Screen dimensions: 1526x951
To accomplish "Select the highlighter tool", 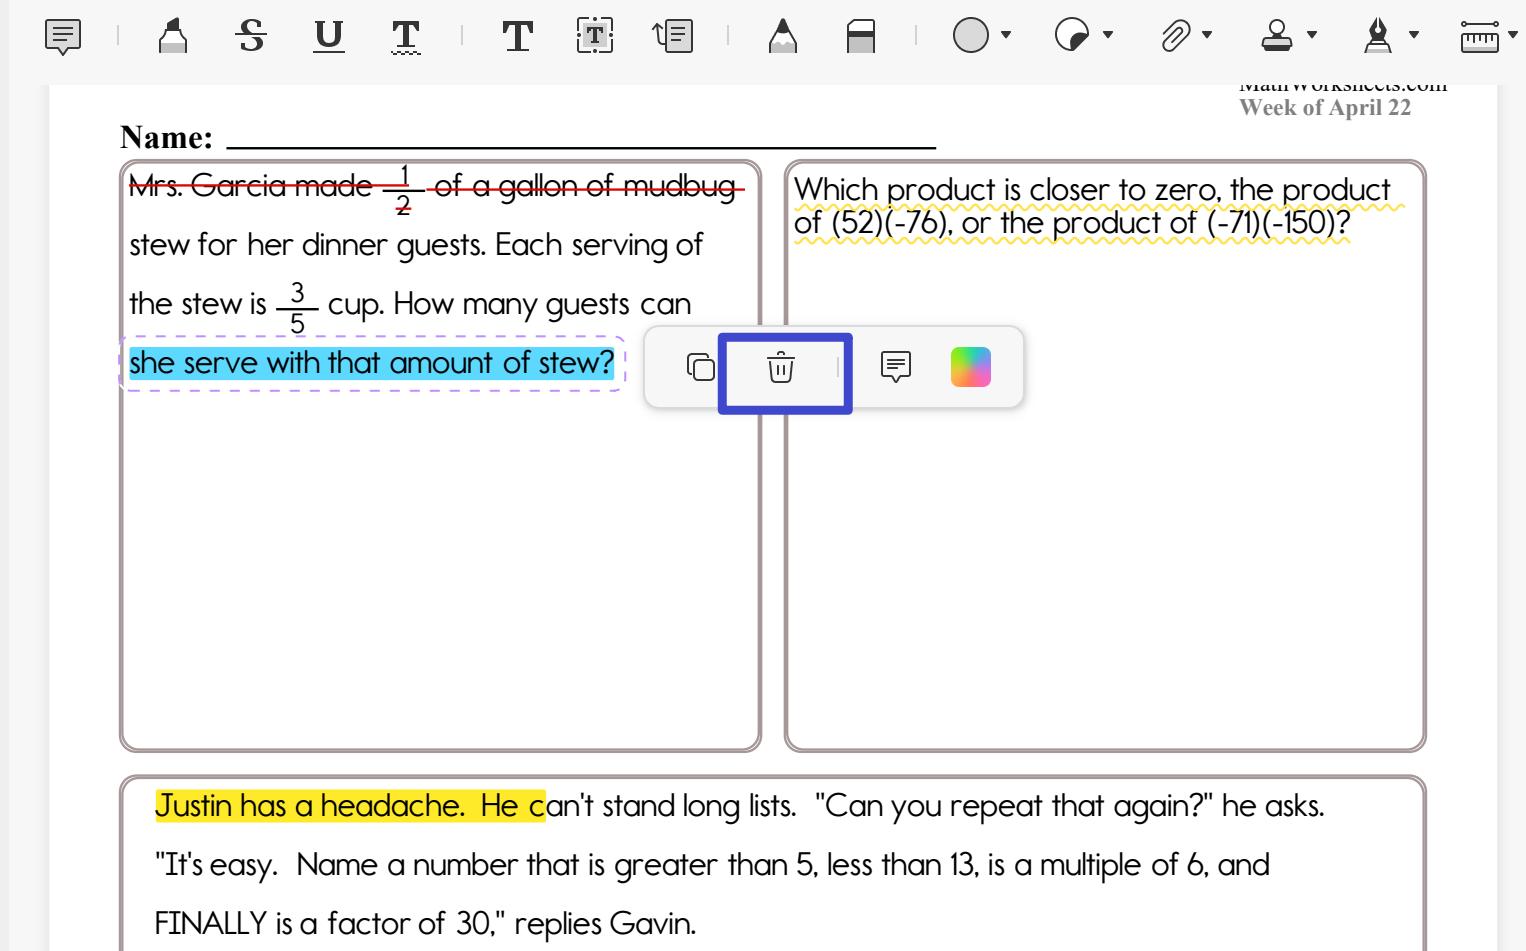I will tap(172, 37).
